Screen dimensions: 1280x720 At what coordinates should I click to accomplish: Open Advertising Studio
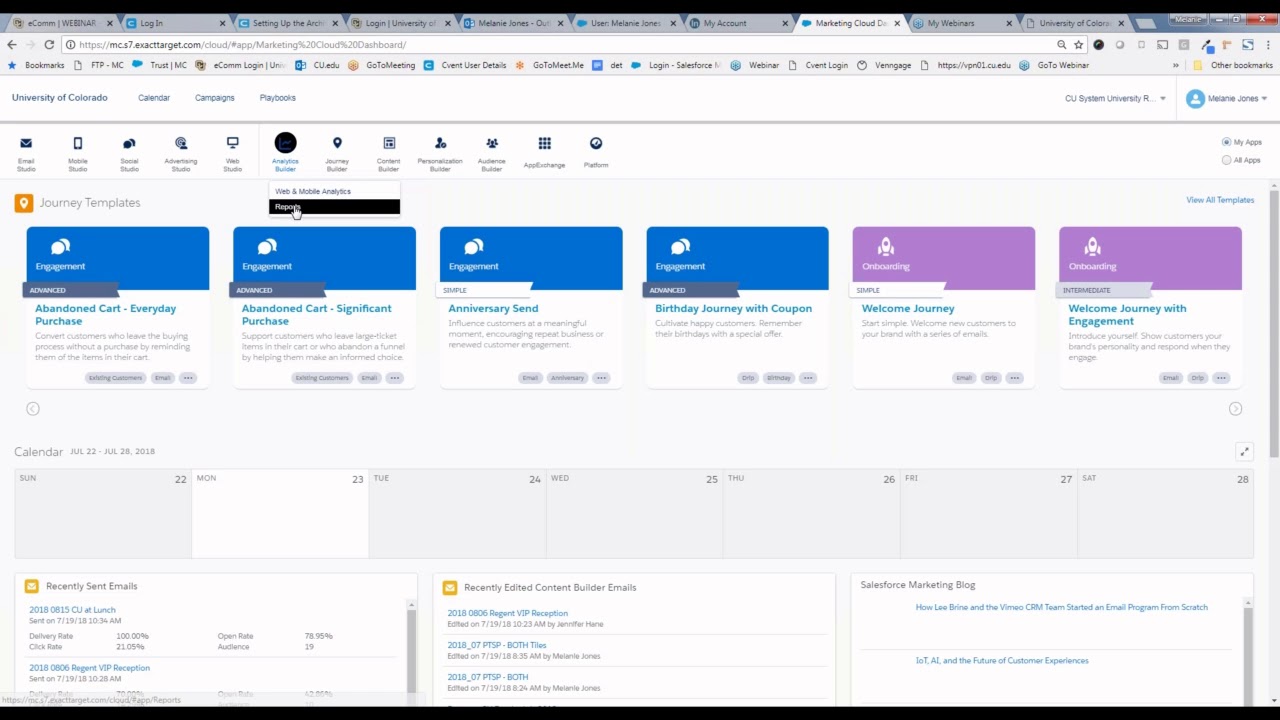(181, 153)
